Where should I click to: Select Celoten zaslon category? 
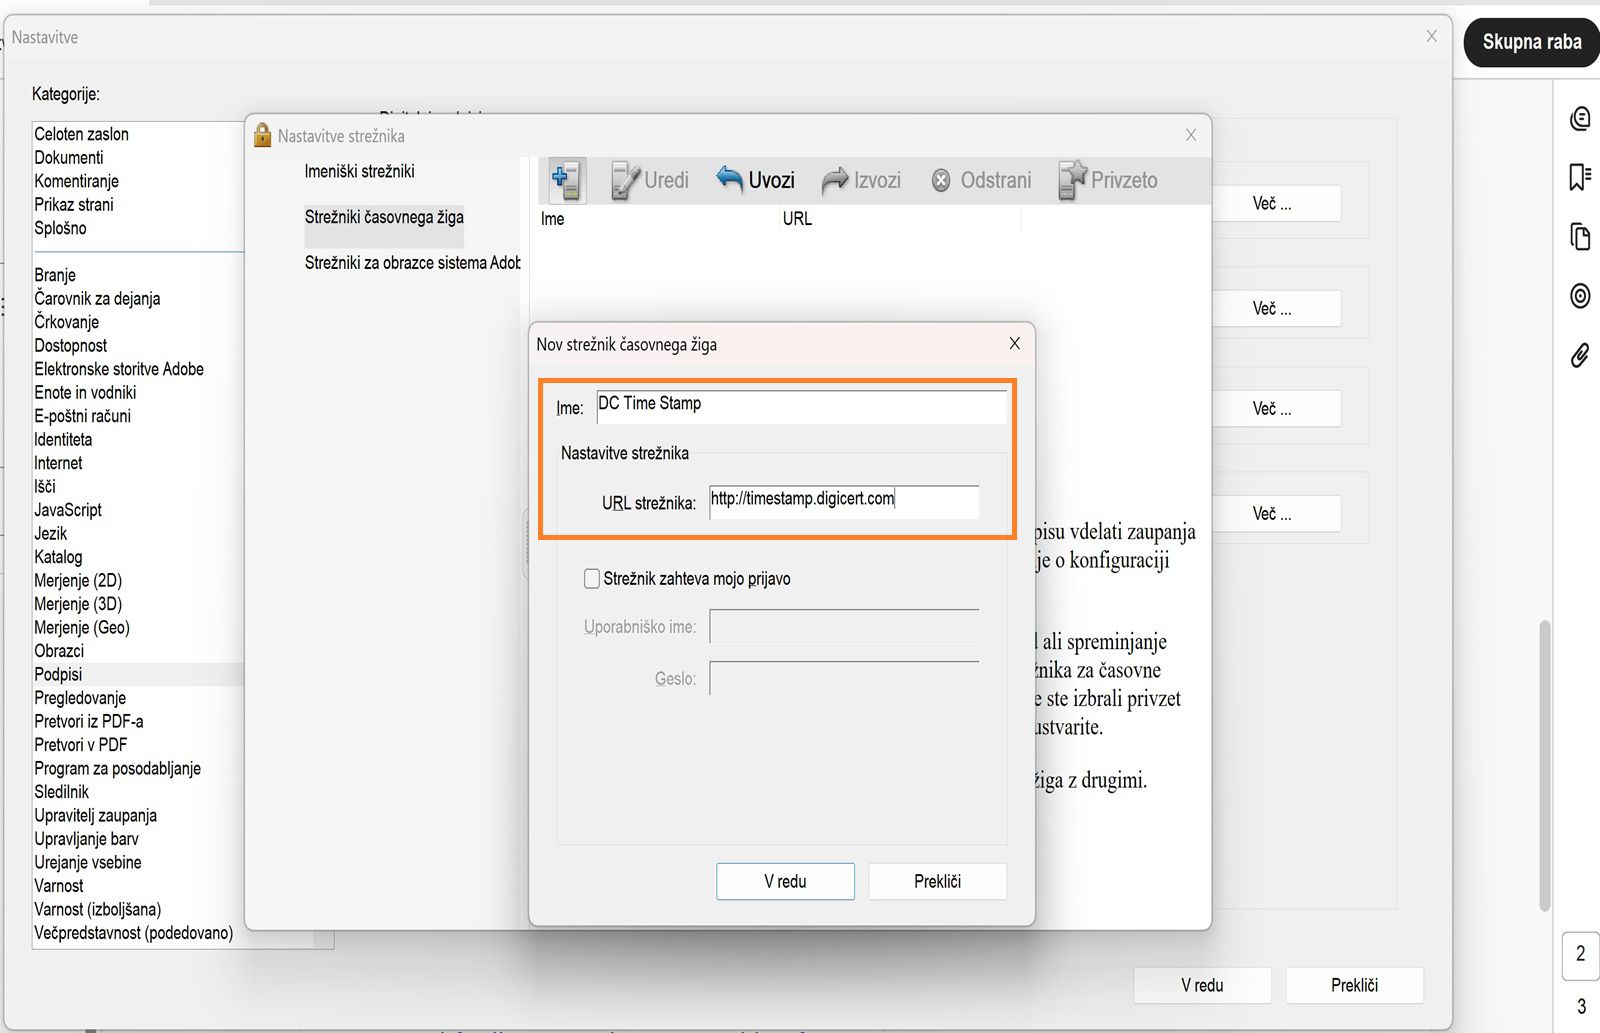[x=82, y=134]
